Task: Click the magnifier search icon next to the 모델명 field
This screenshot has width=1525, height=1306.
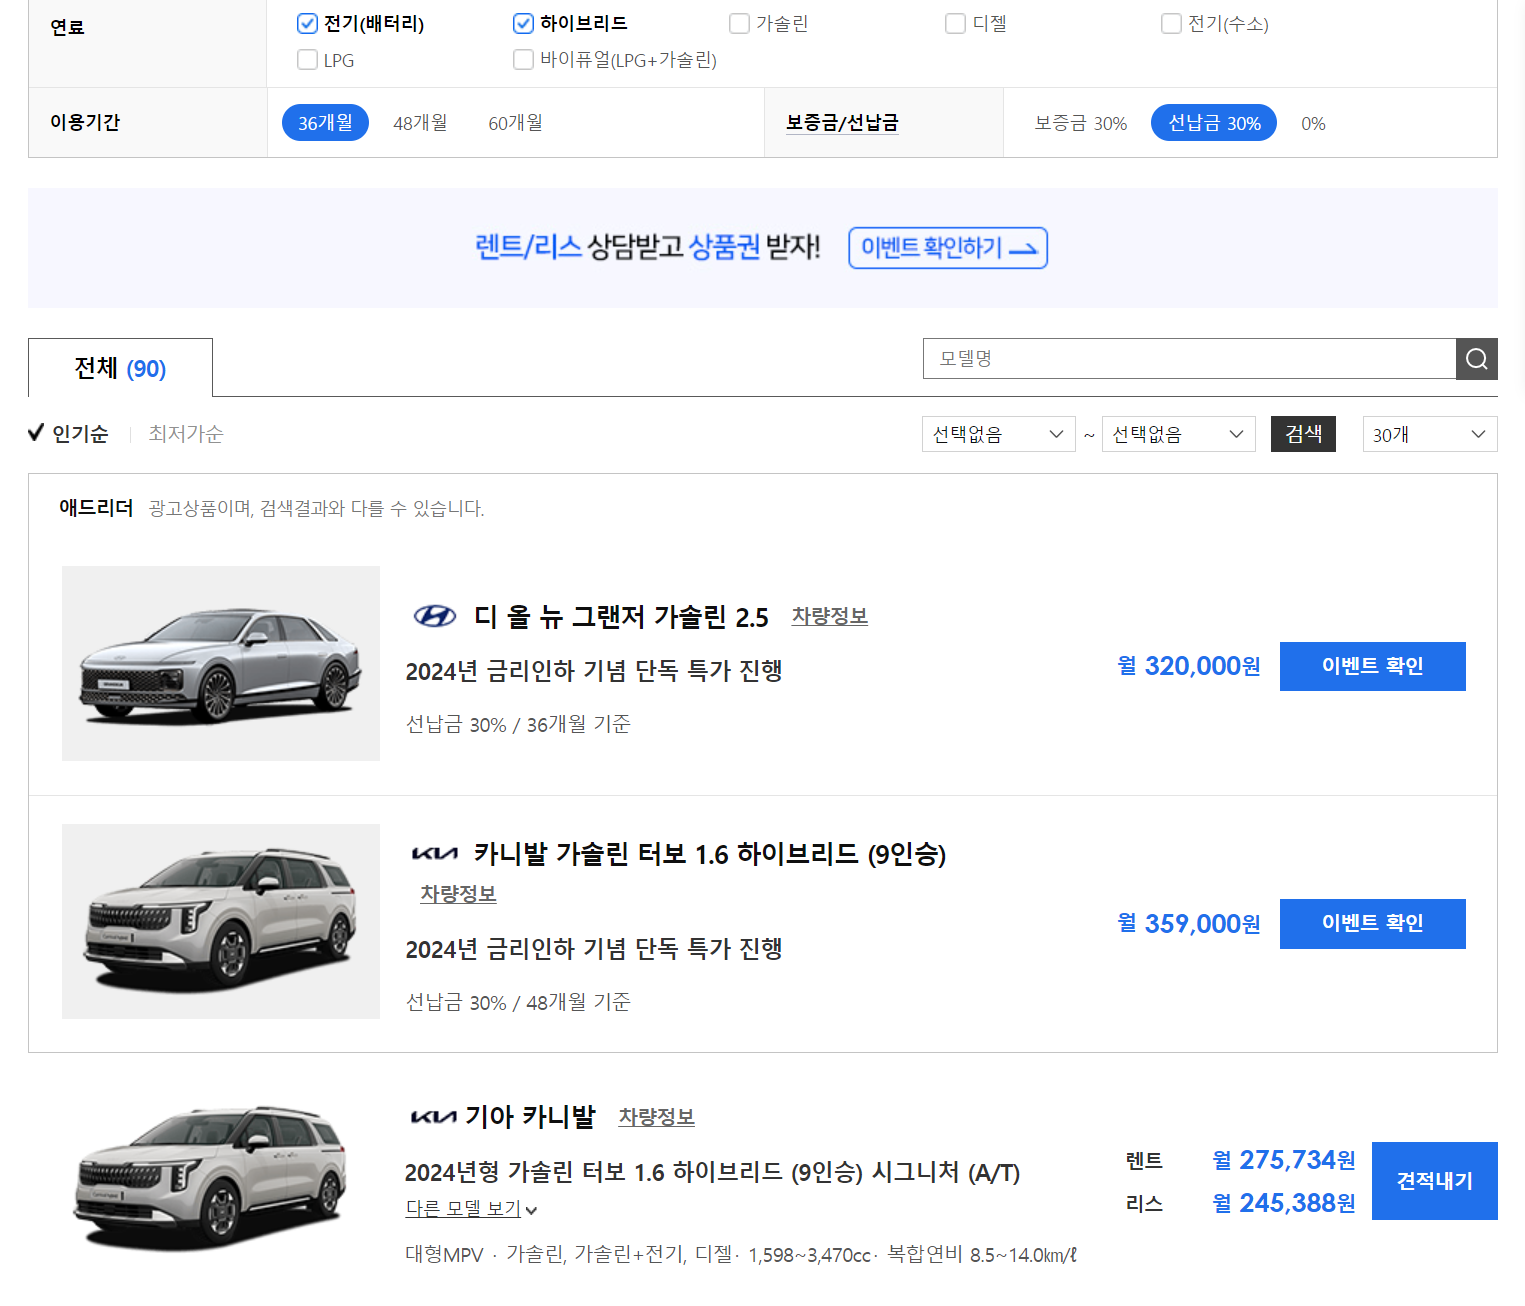Action: coord(1476,358)
